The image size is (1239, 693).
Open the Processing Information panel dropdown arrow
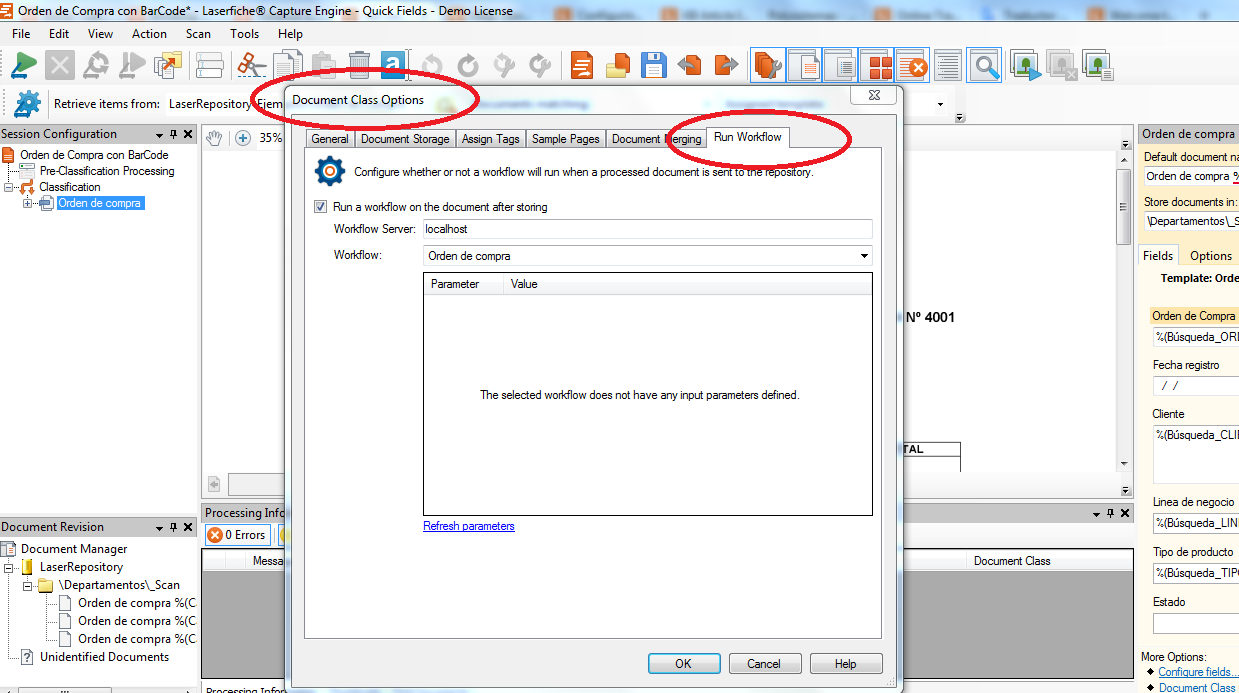(1097, 513)
